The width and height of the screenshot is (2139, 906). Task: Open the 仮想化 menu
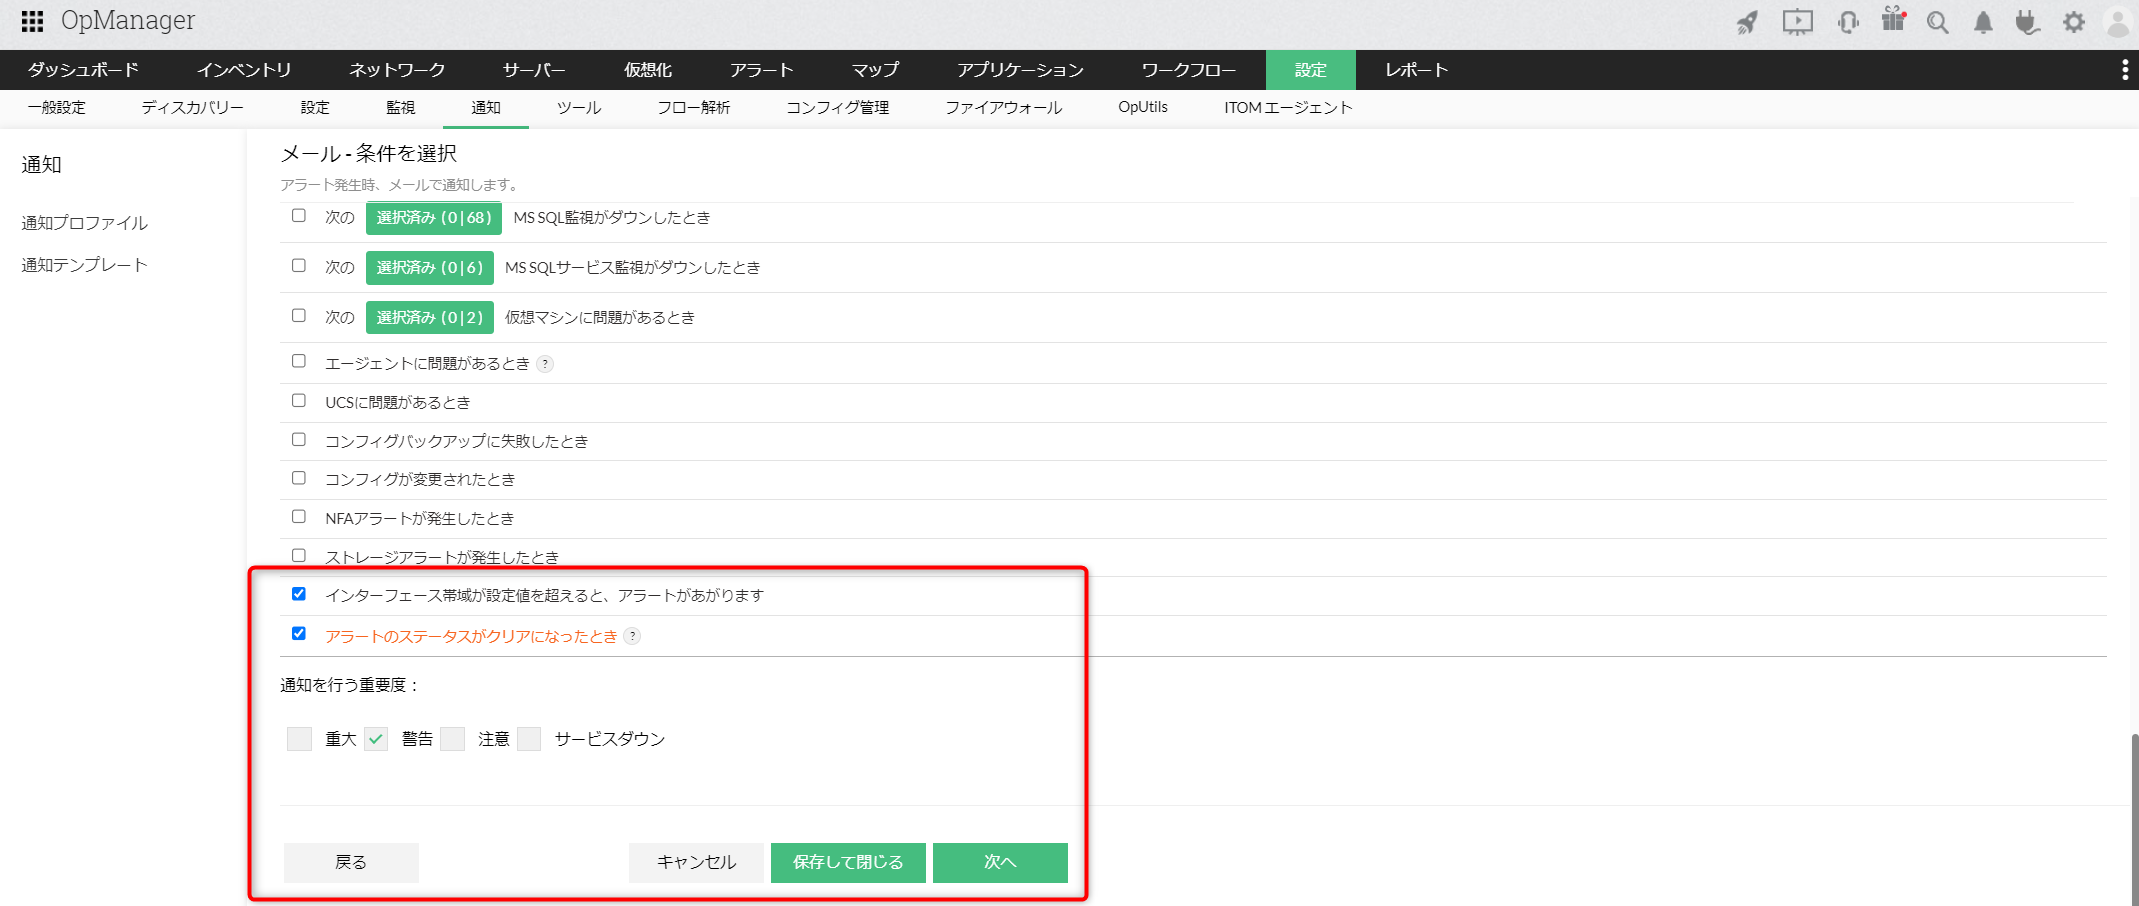click(x=648, y=70)
